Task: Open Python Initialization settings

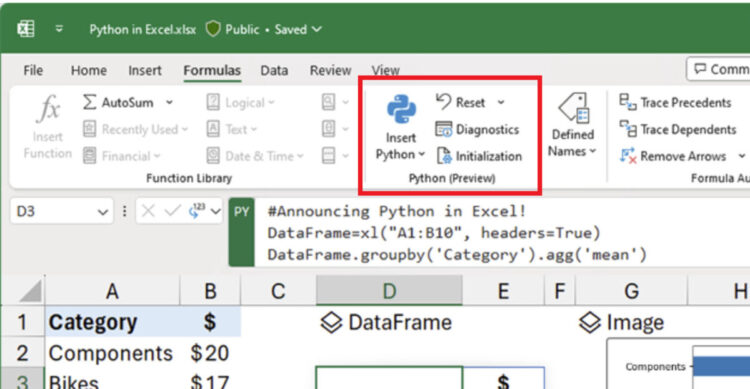Action: [478, 156]
